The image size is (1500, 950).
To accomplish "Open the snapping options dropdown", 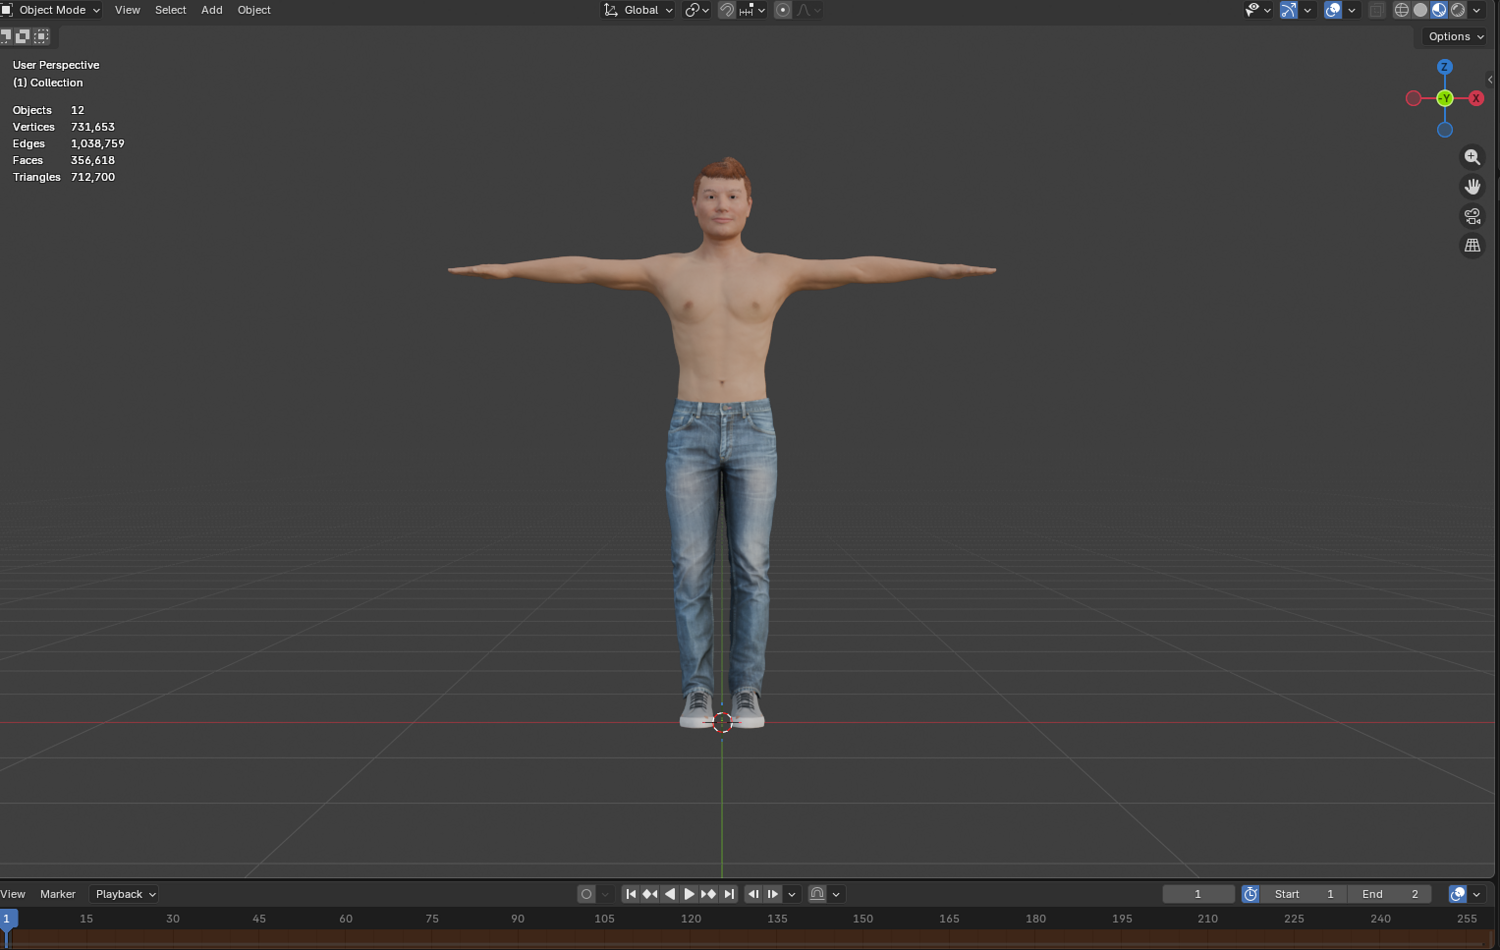I will coord(752,10).
